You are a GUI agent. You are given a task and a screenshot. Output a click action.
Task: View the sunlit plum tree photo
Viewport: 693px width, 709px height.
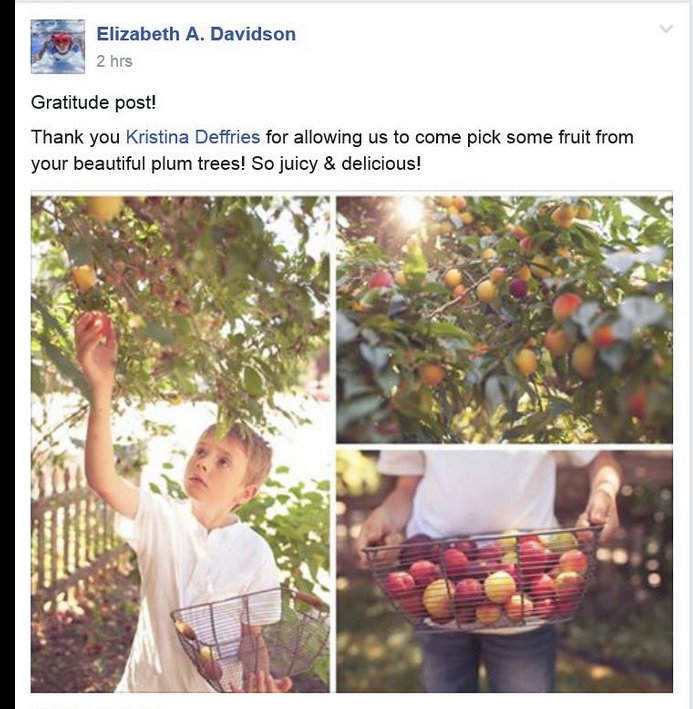504,319
